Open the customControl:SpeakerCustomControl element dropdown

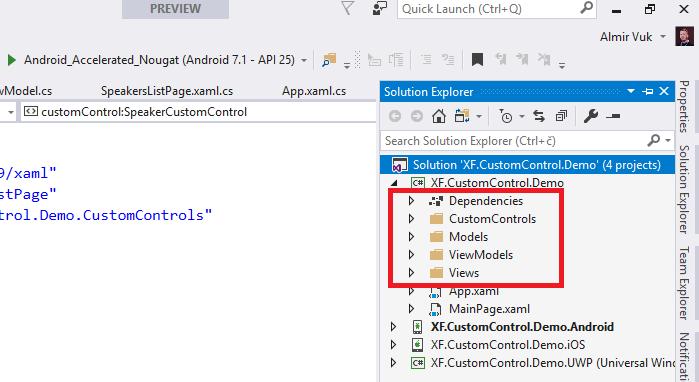click(x=198, y=112)
